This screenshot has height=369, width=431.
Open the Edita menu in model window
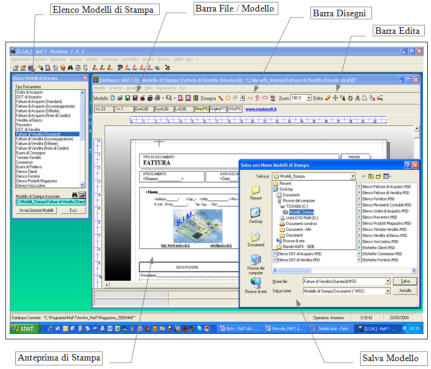[149, 88]
